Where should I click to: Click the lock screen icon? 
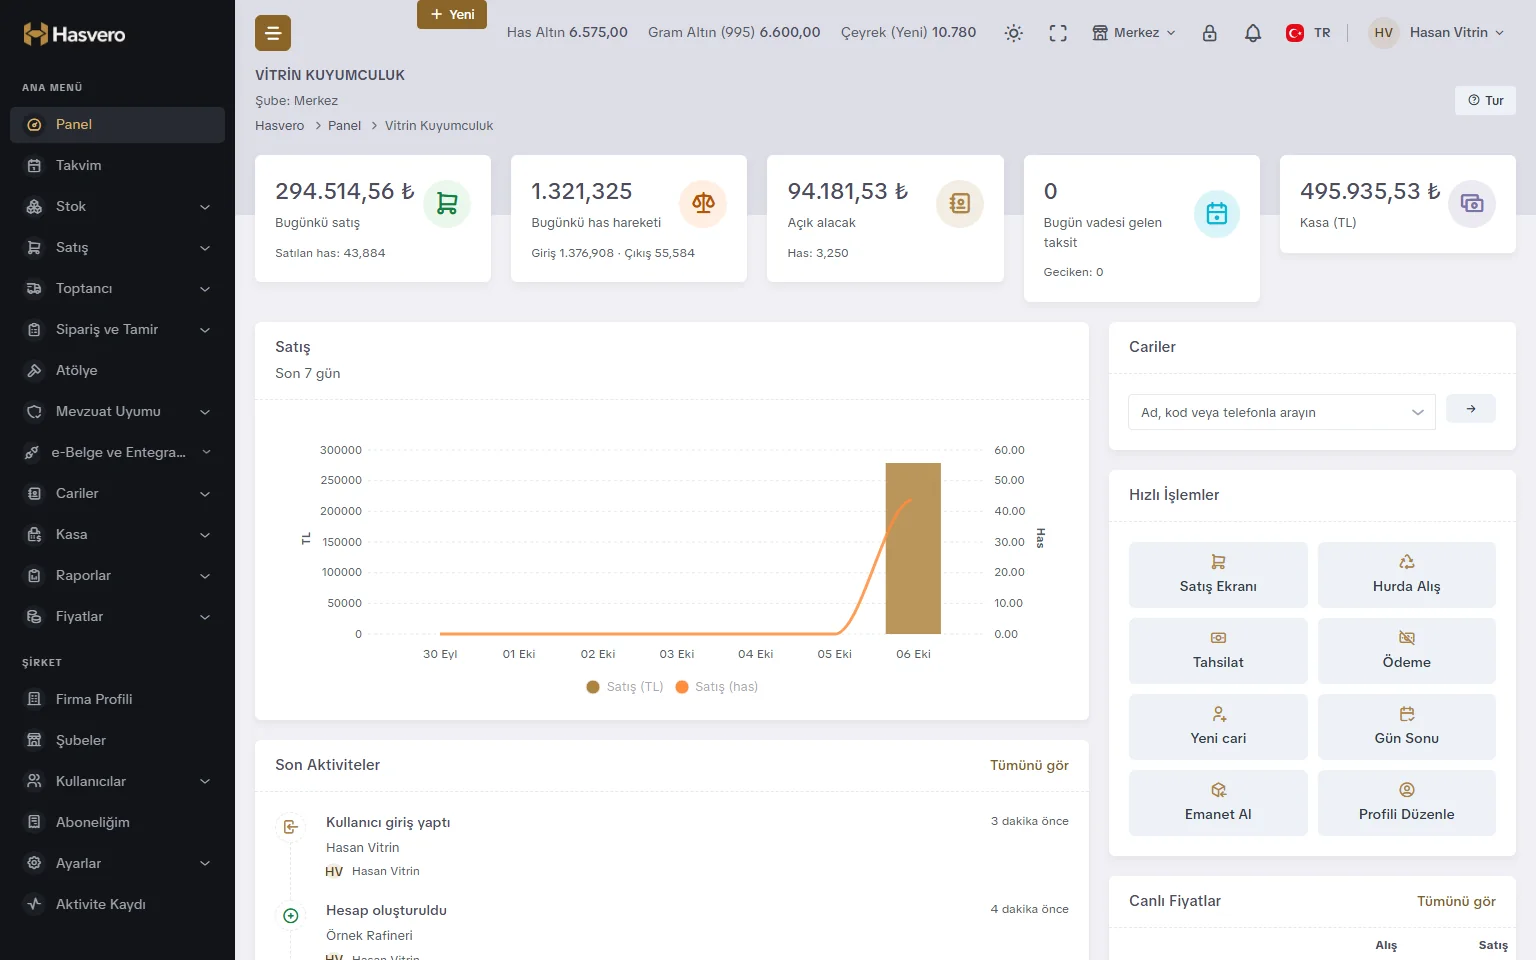(x=1210, y=33)
